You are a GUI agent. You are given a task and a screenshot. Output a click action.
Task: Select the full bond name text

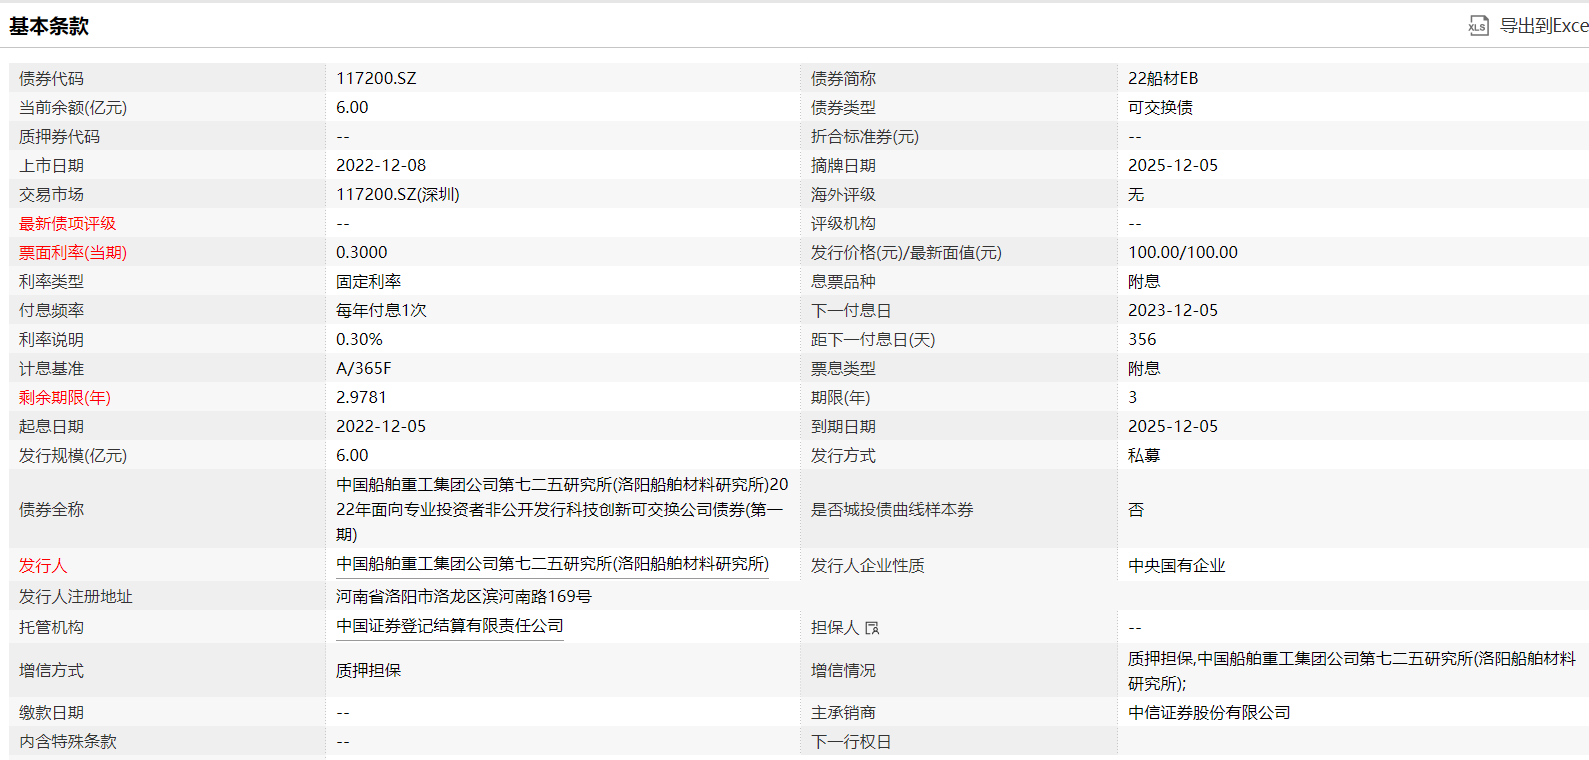pyautogui.click(x=561, y=509)
